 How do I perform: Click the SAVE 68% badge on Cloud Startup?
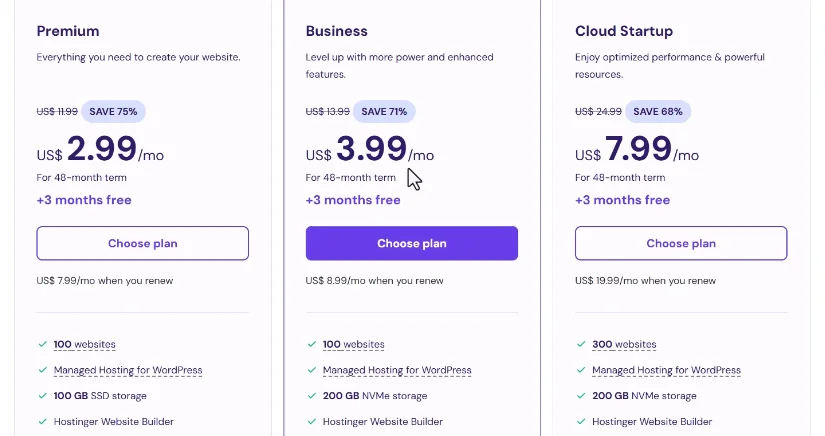657,110
